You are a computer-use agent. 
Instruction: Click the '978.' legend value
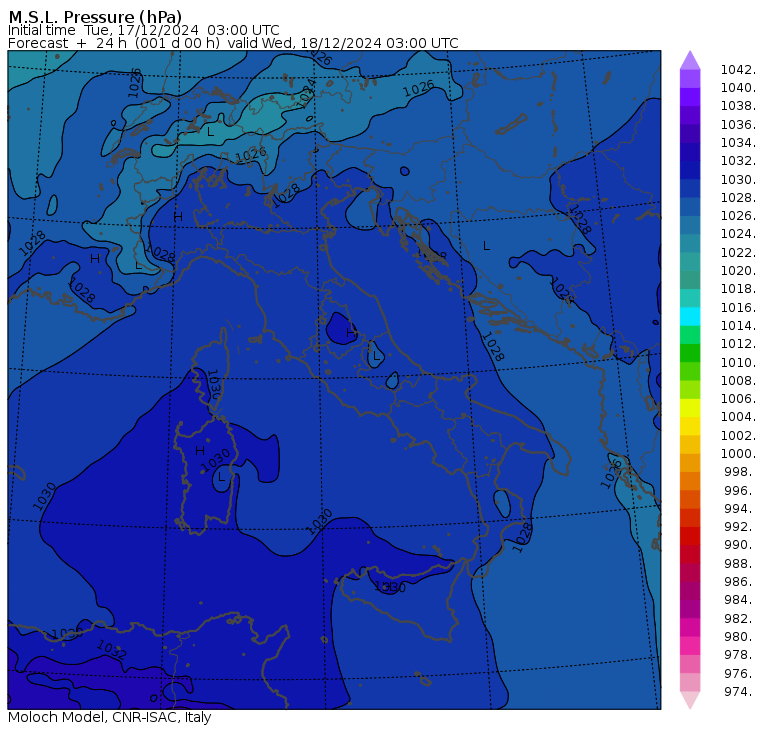coord(740,655)
